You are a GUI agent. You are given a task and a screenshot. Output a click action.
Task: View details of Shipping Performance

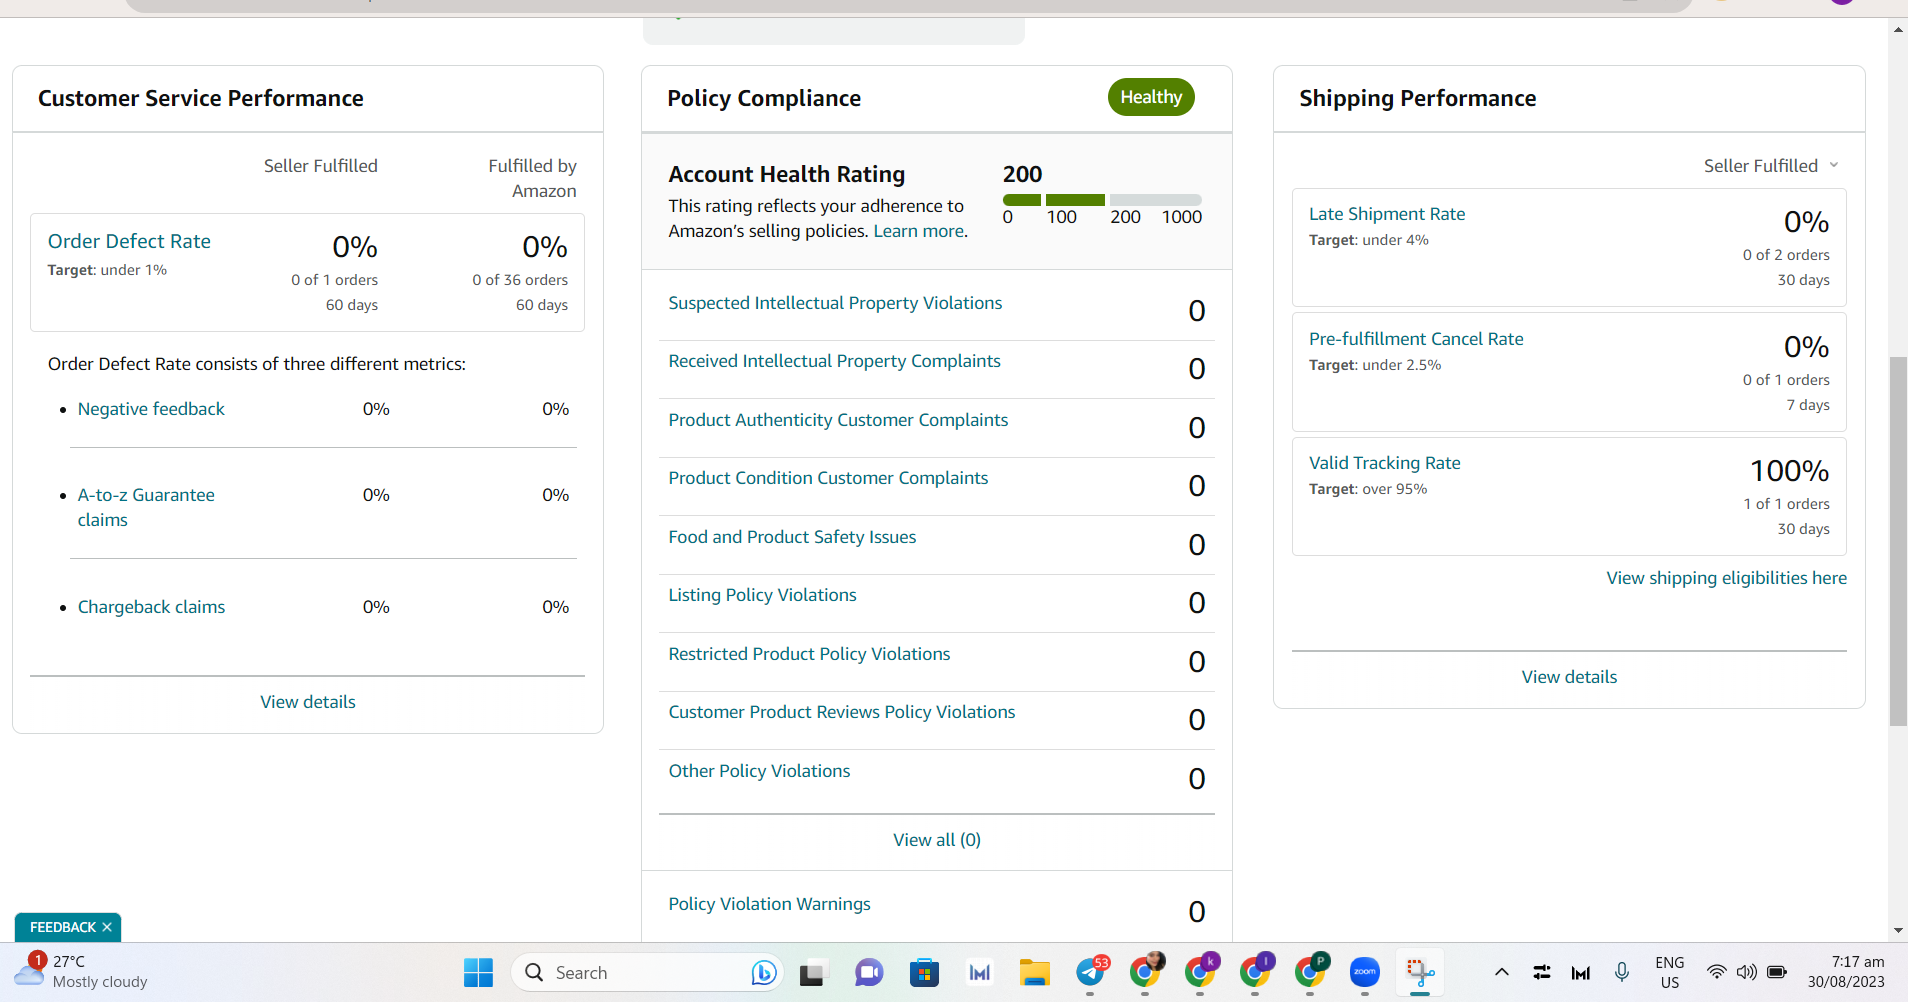click(1569, 677)
